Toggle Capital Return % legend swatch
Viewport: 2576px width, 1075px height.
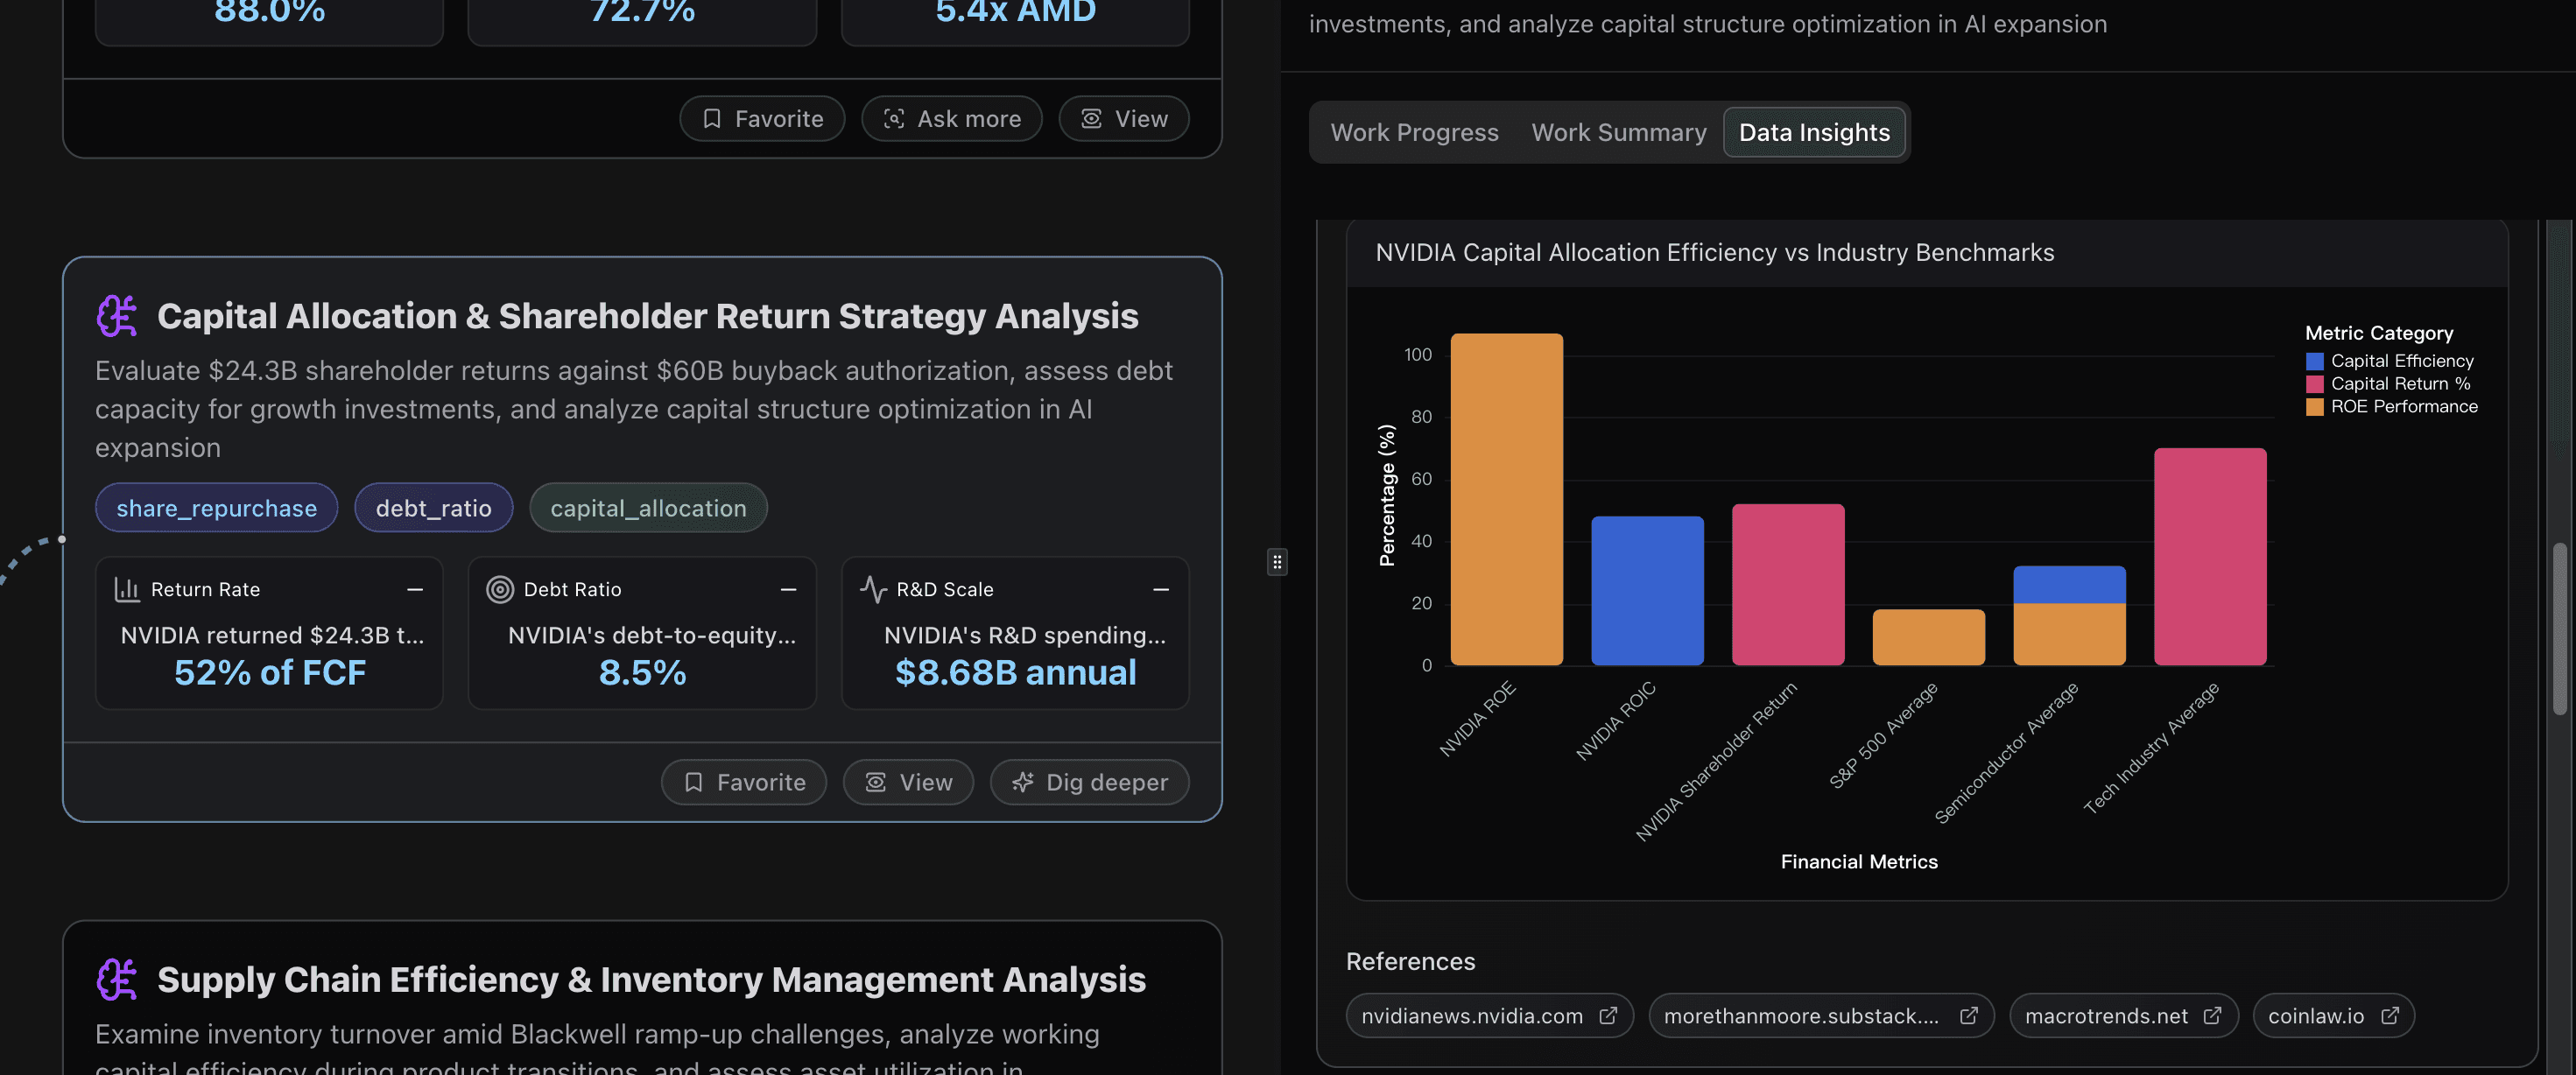pos(2314,383)
